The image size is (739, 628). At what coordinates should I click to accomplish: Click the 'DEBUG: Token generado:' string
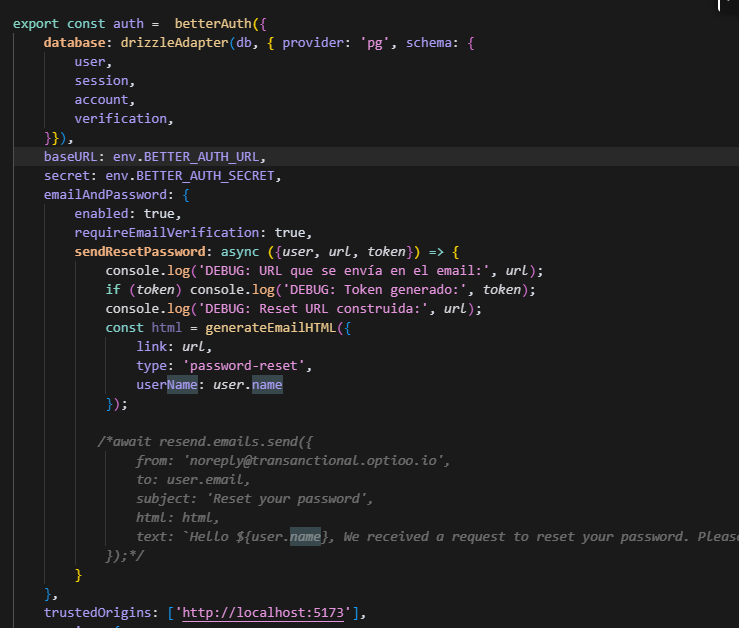(375, 290)
